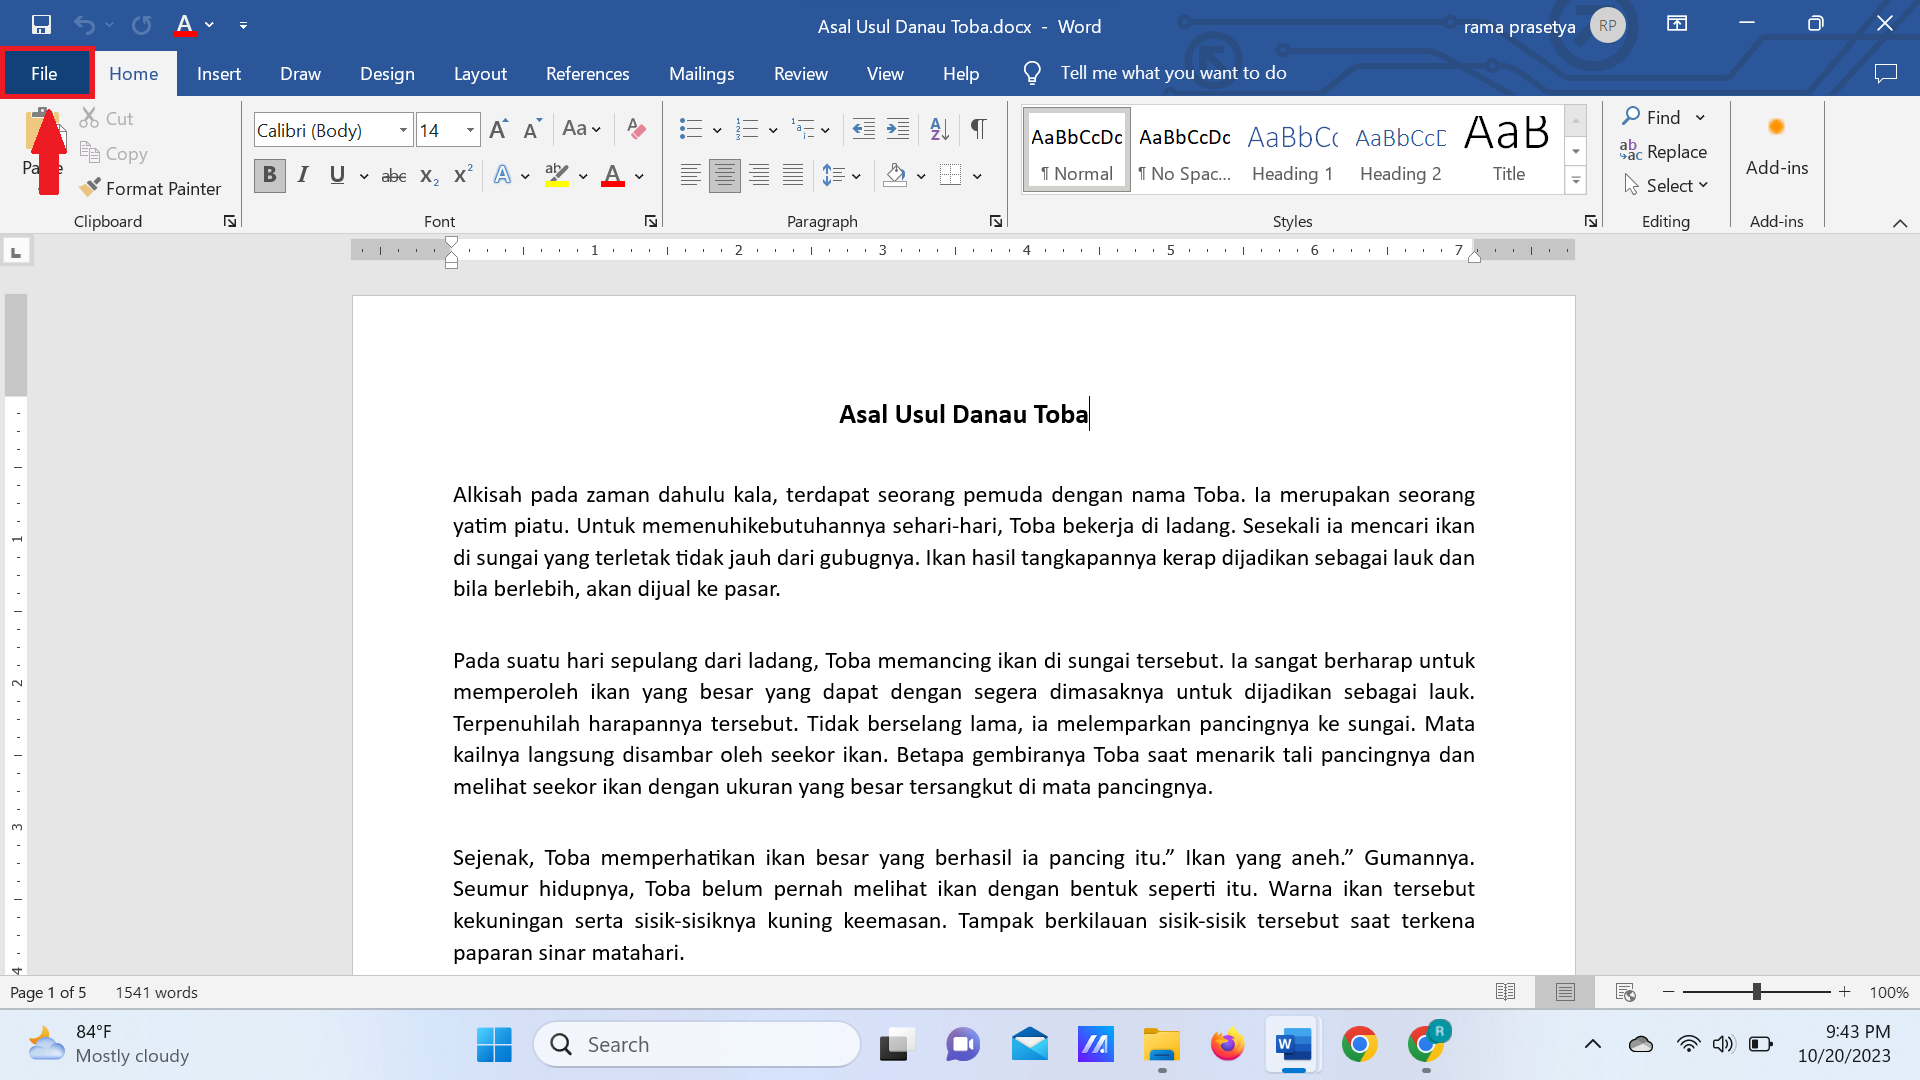Switch to the Insert tab
Screen dimensions: 1920x1080
(219, 73)
